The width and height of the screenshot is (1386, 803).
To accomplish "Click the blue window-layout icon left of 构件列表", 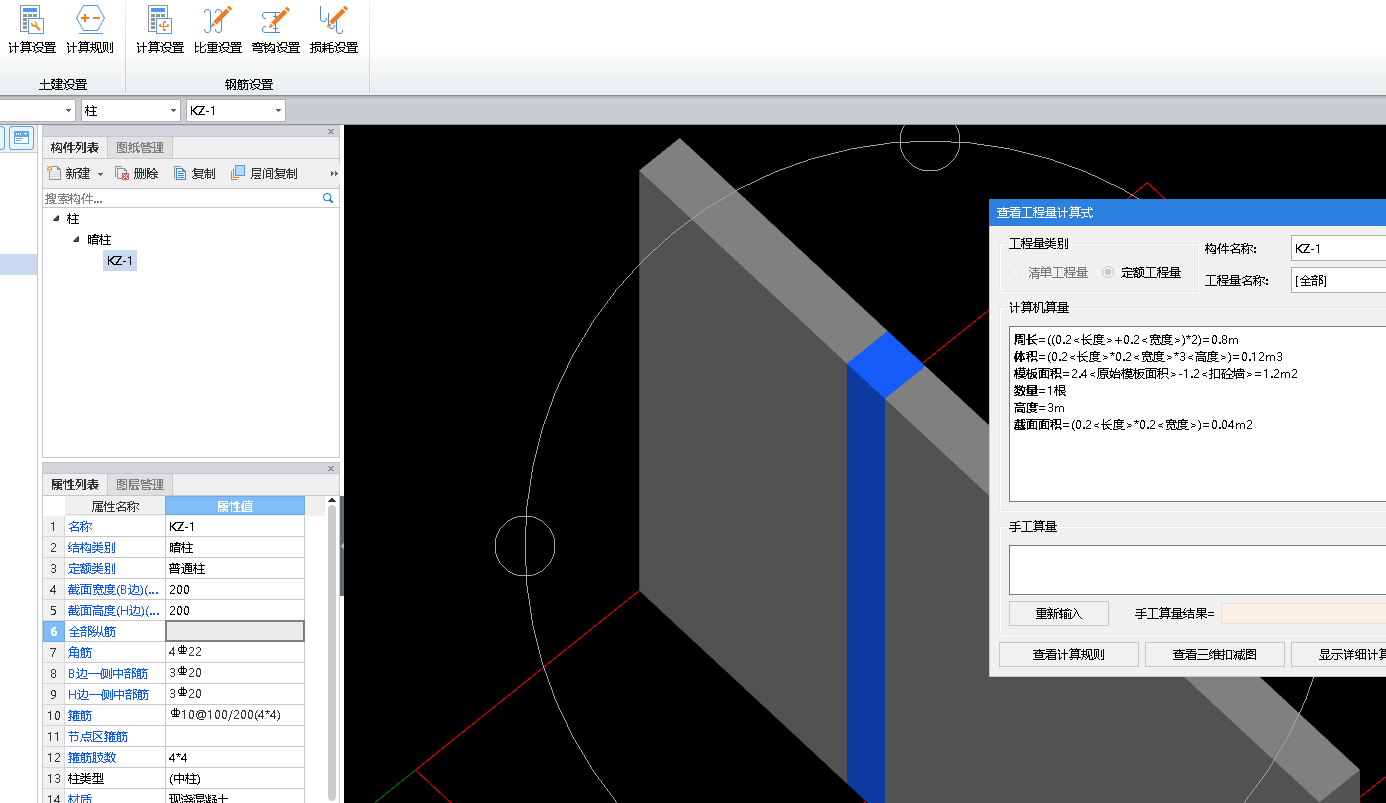I will [21, 138].
